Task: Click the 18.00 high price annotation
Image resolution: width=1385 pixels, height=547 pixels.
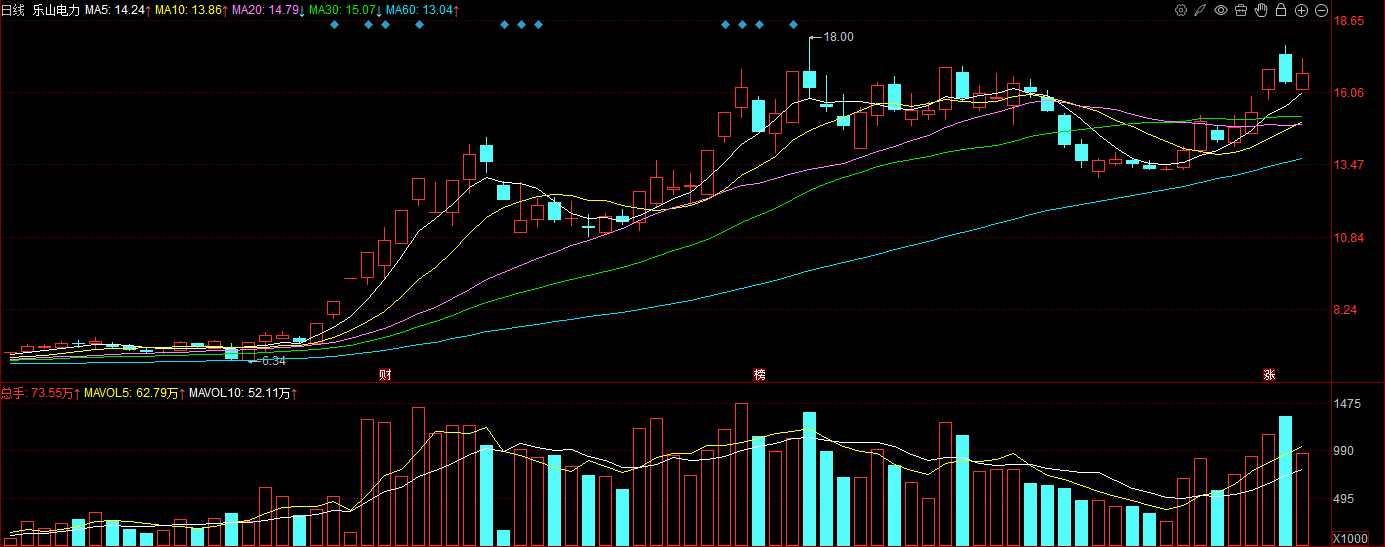Action: (838, 37)
